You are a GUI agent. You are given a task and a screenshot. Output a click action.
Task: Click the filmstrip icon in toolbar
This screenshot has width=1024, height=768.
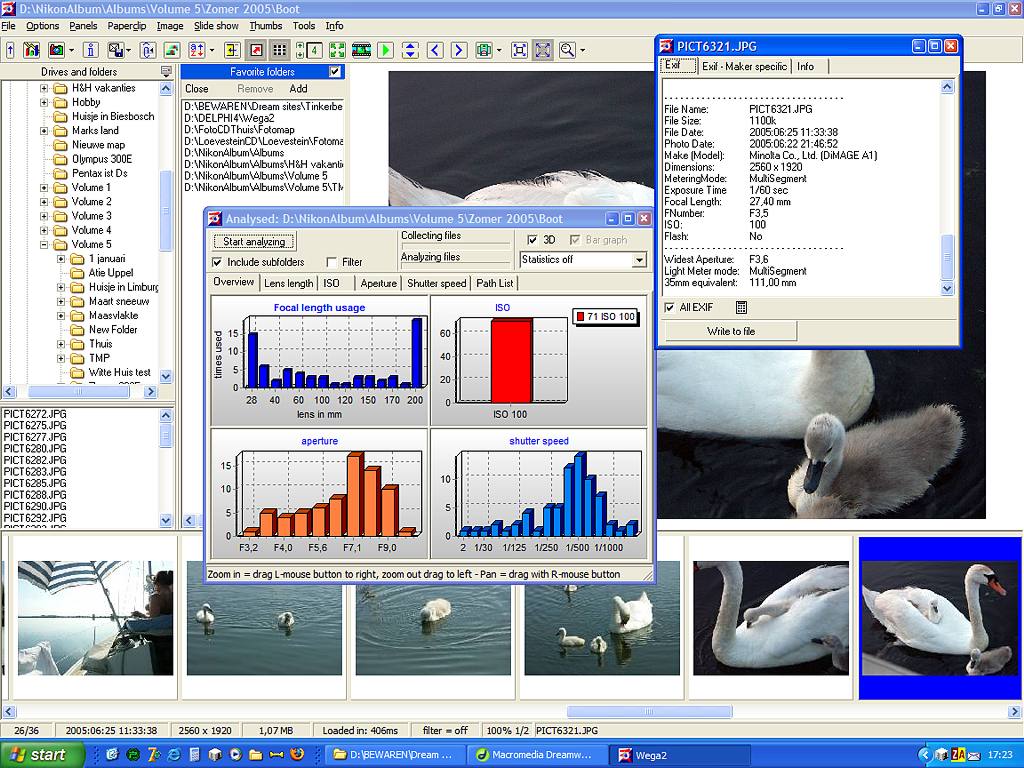coord(361,50)
